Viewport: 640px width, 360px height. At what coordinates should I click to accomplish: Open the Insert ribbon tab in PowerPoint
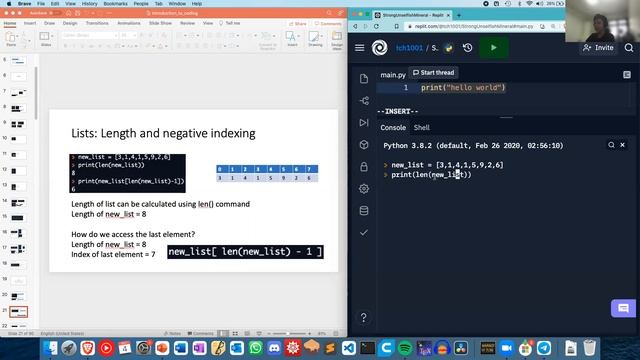[x=30, y=23]
